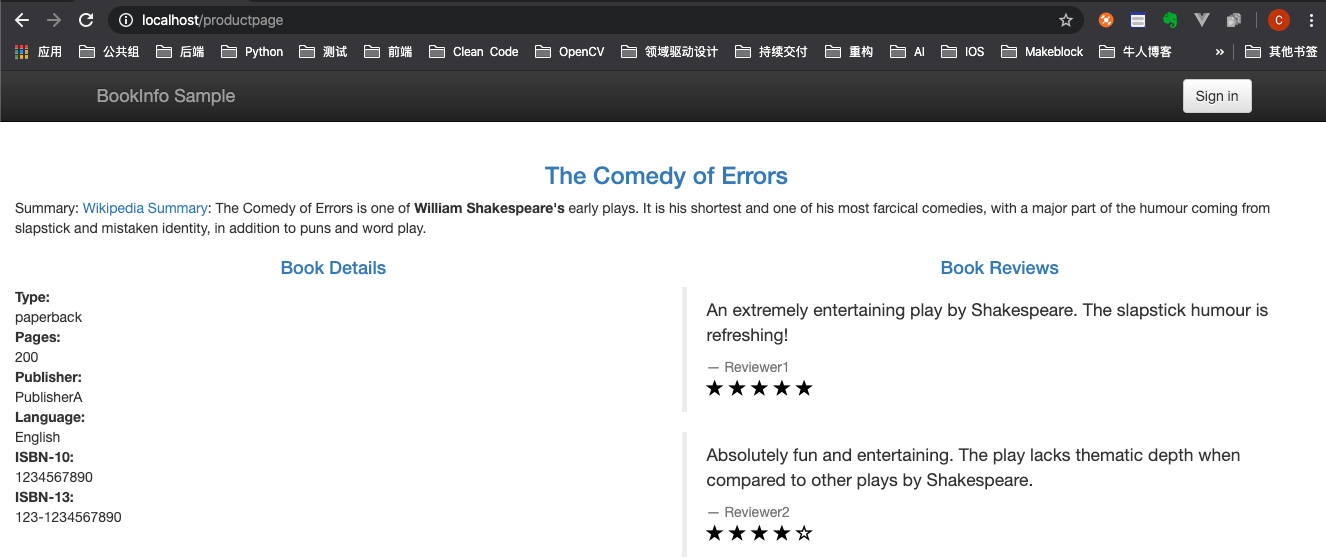Open the Makeblock bookmarks folder
Image resolution: width=1326 pixels, height=559 pixels.
point(1042,52)
